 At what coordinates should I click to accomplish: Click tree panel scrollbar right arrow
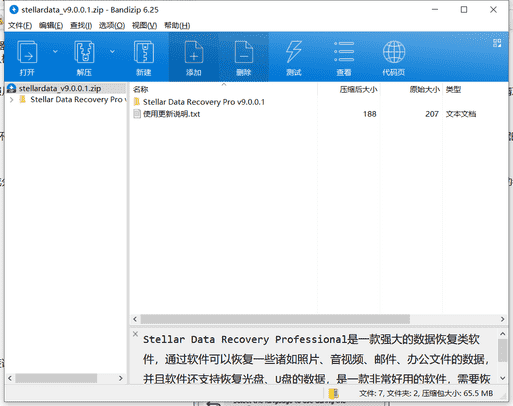pos(121,378)
